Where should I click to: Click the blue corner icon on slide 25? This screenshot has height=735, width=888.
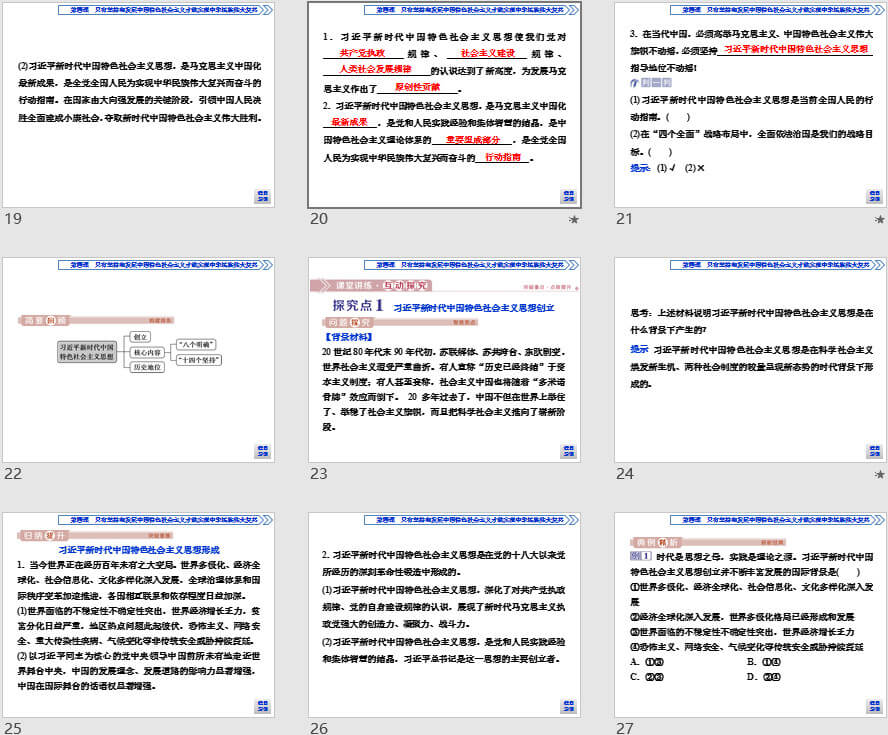tap(263, 706)
